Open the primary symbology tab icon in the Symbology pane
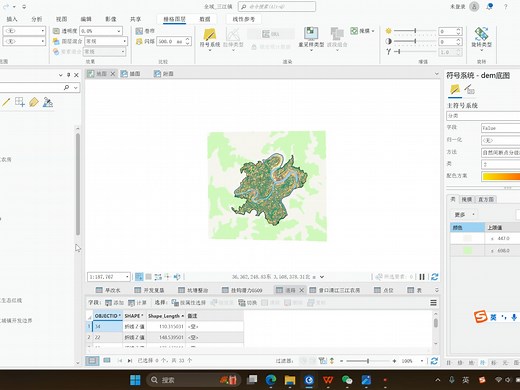Viewport: 520px width, 390px height. (455, 89)
